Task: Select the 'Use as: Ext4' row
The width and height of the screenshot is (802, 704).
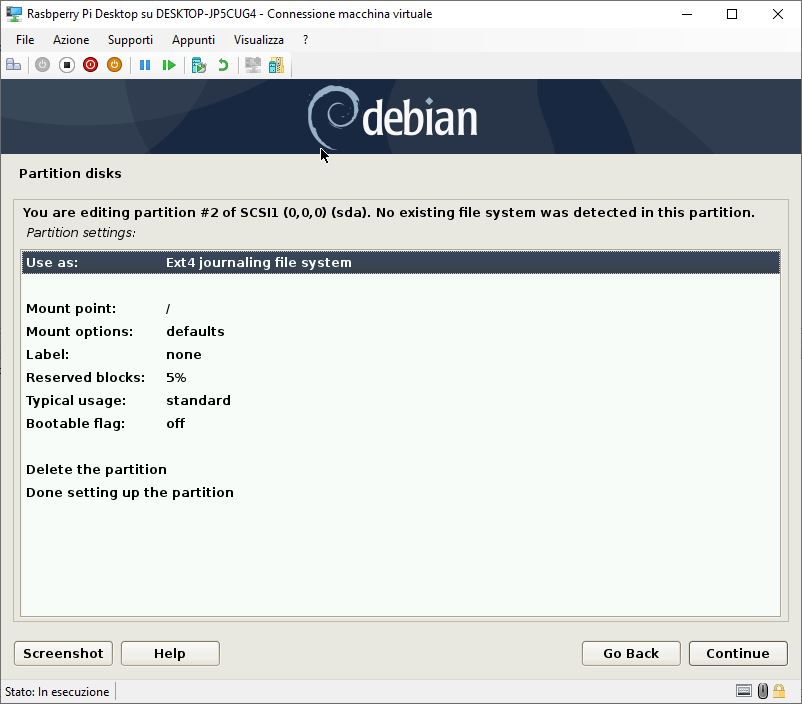Action: pyautogui.click(x=400, y=262)
